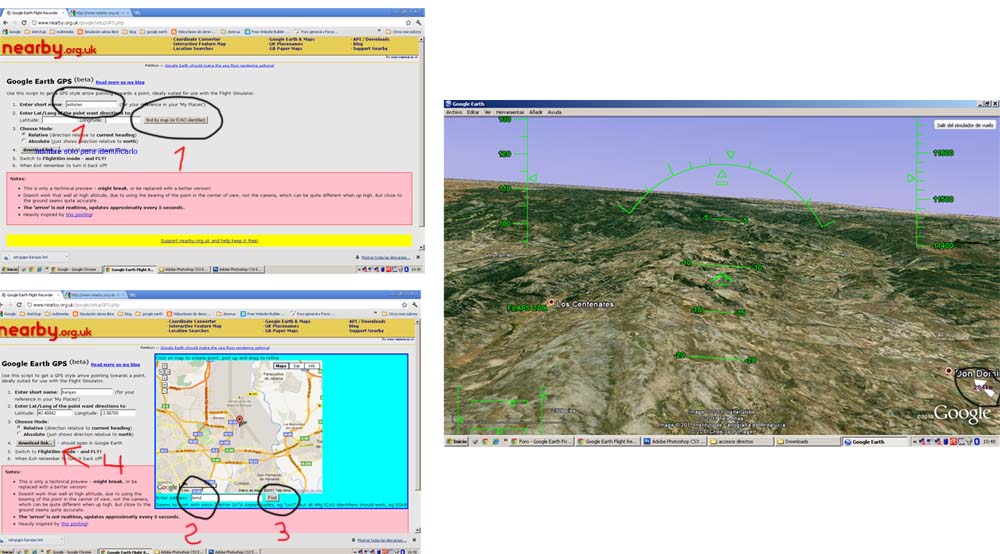This screenshot has height=554, width=1000.
Task: Select Sat view tab on bottom browser map
Action: point(297,366)
